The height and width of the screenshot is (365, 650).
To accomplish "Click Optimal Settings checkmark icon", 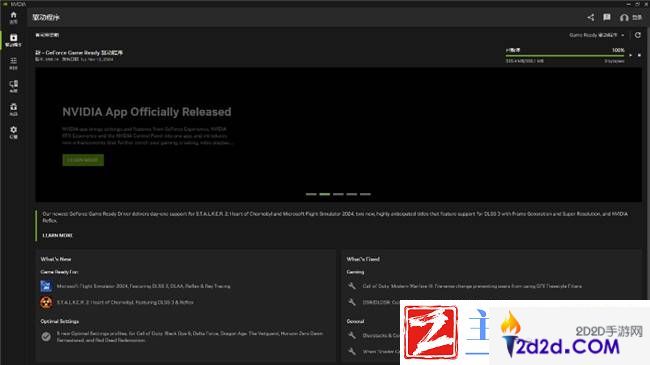I will click(46, 337).
